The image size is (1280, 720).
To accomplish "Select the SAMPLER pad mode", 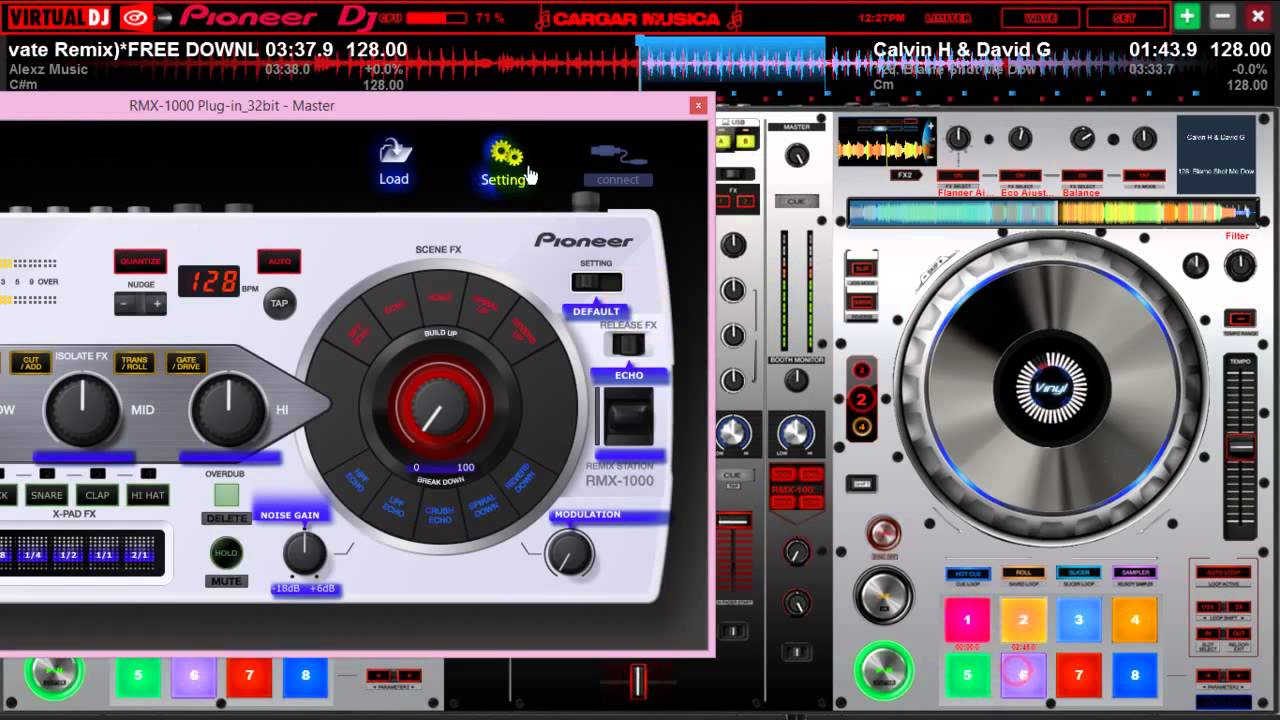I will pyautogui.click(x=1135, y=574).
